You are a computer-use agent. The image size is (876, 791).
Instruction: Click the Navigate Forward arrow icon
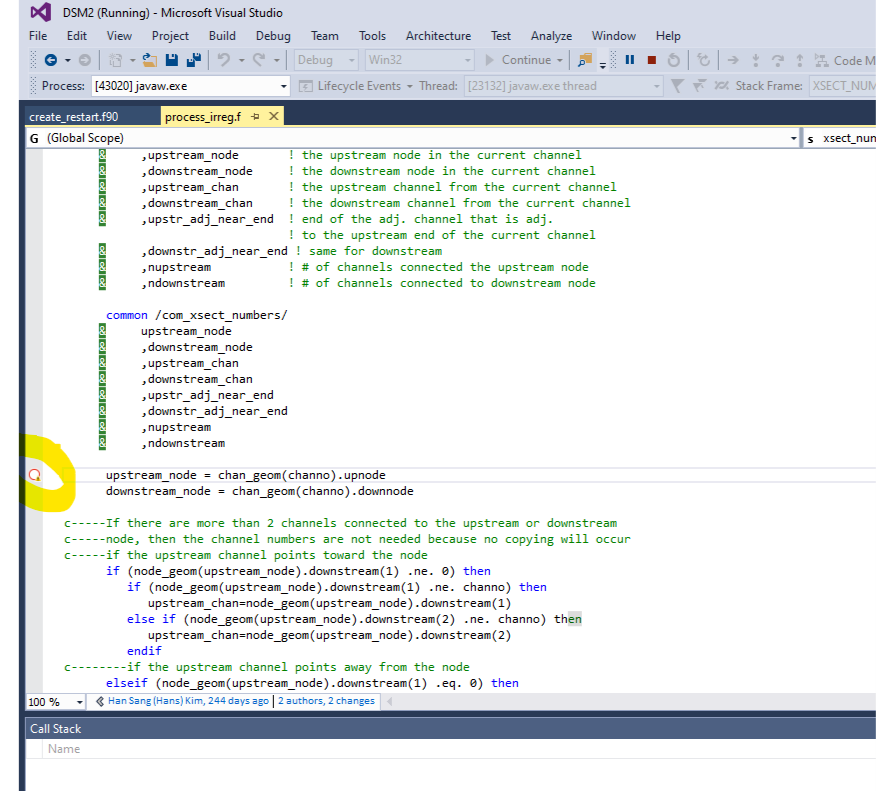pyautogui.click(x=84, y=60)
